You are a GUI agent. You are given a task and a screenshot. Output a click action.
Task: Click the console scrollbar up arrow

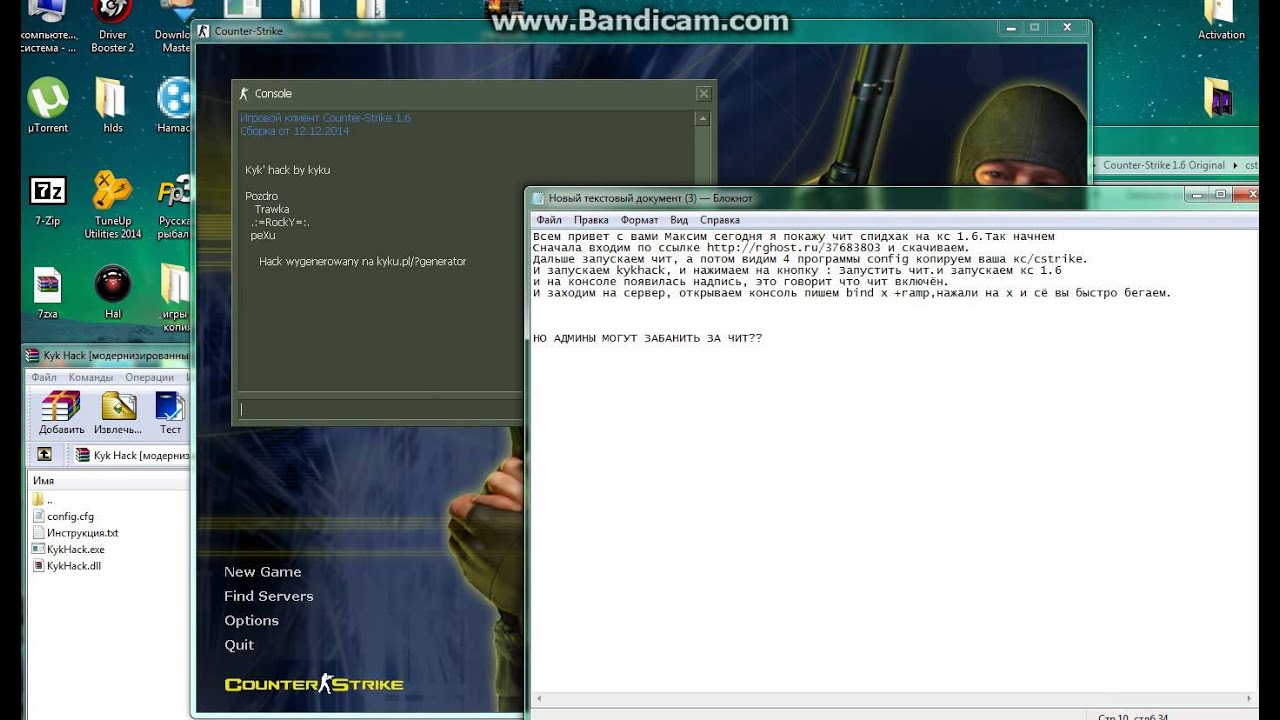point(703,119)
